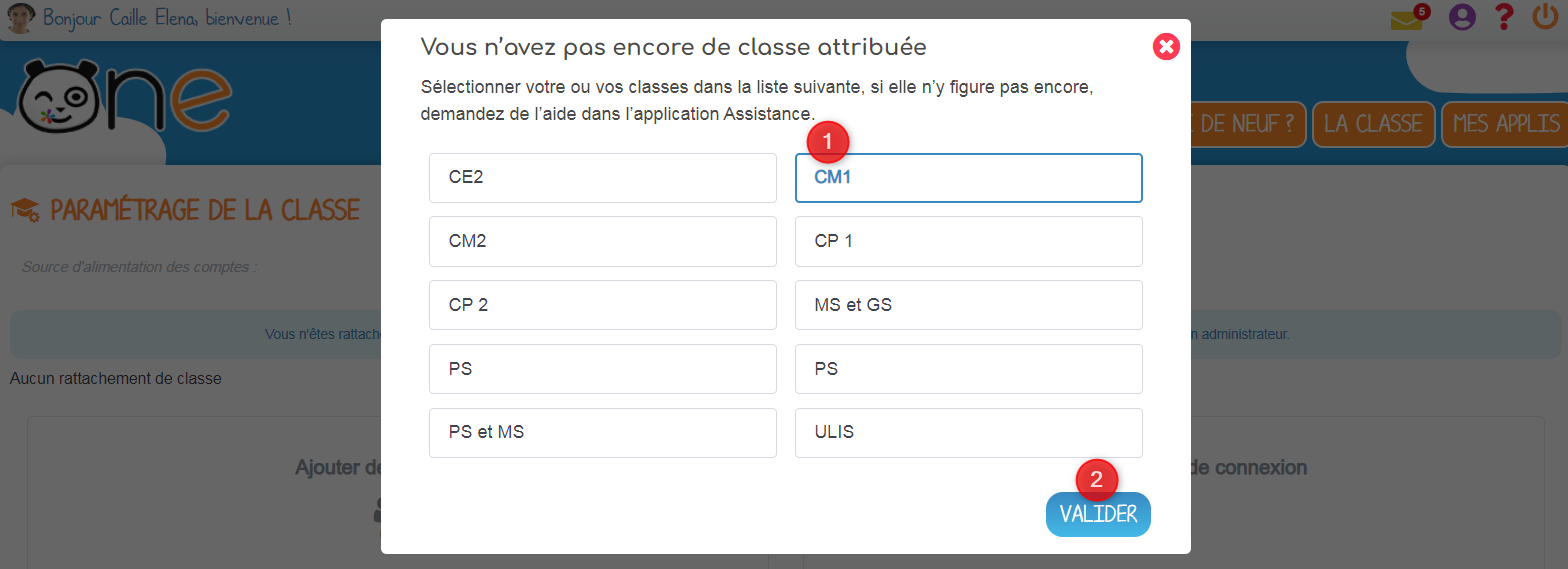Select the CM2 class option

(x=602, y=242)
